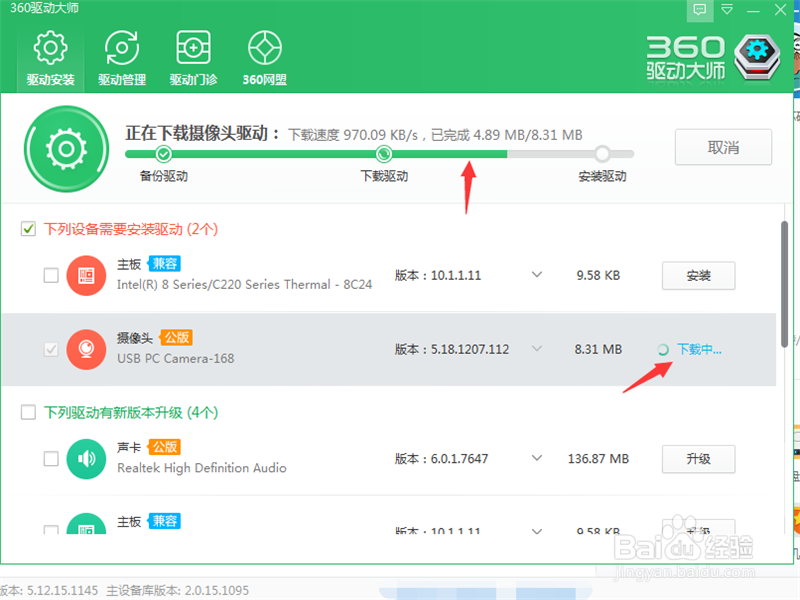Minimize the 360驱动大师 window
Viewport: 800px width, 600px height.
pos(753,10)
